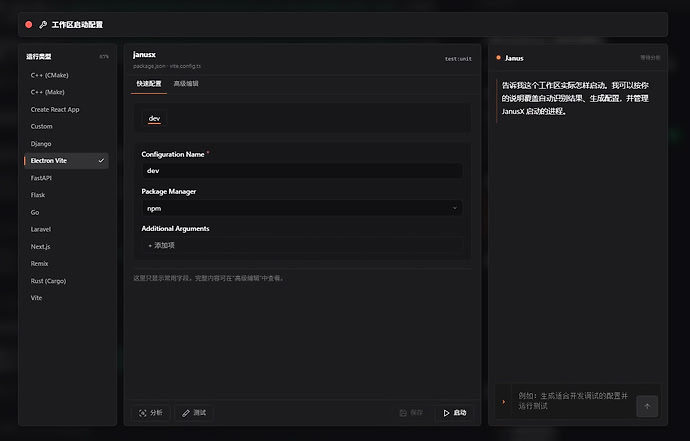Image resolution: width=690 pixels, height=441 pixels.
Task: Click the 保存 save button
Action: (x=411, y=413)
